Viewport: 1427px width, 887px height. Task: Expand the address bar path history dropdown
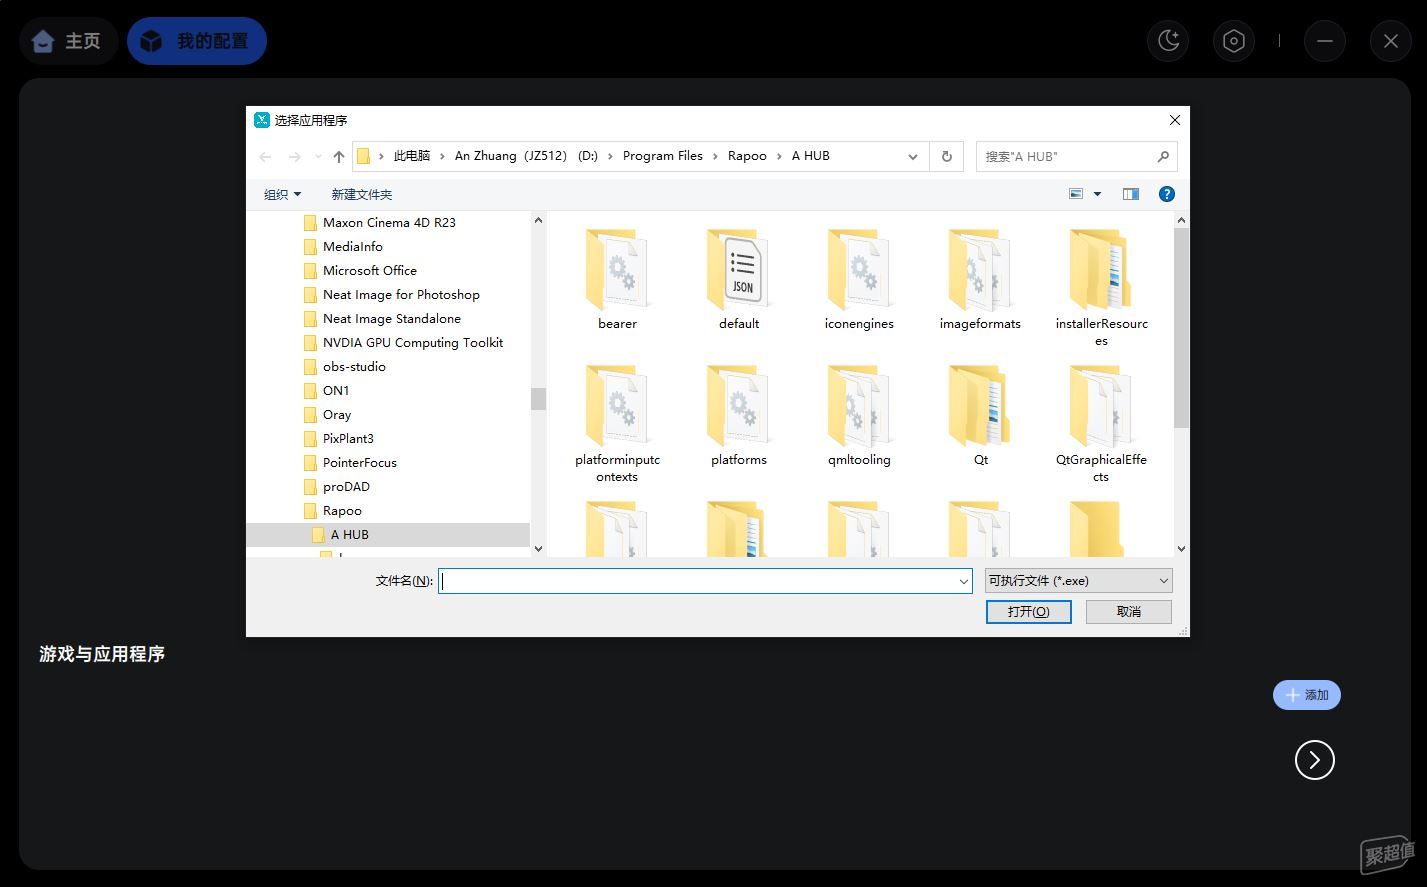(x=912, y=157)
